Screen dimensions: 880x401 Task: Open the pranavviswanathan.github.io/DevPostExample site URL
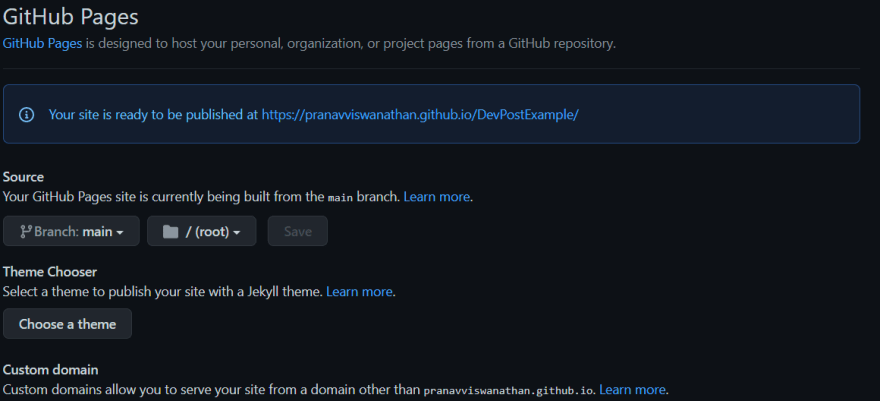click(420, 114)
